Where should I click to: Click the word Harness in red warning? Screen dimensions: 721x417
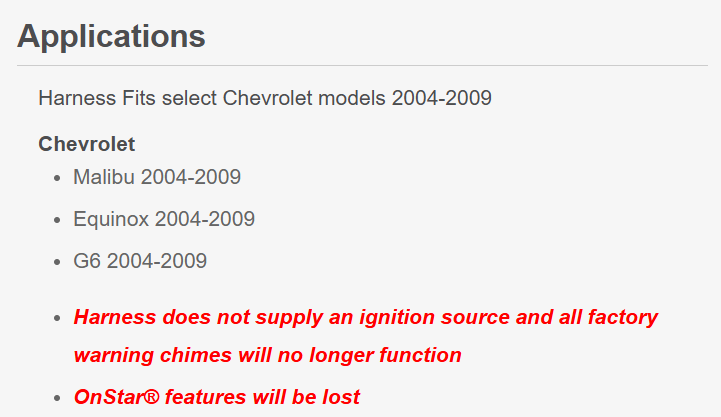(115, 317)
